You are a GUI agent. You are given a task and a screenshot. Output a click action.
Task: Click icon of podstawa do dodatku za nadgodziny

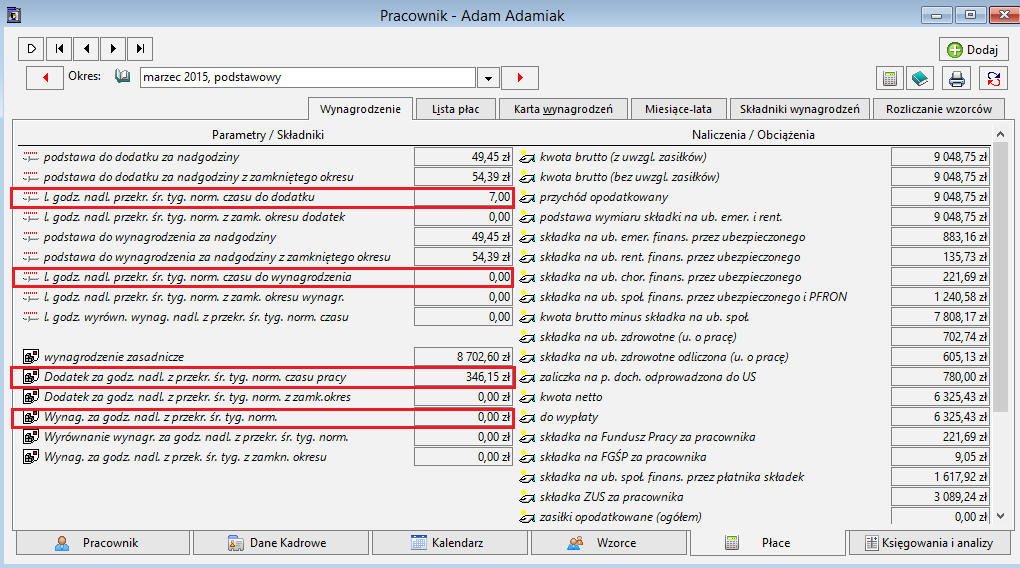click(x=31, y=157)
